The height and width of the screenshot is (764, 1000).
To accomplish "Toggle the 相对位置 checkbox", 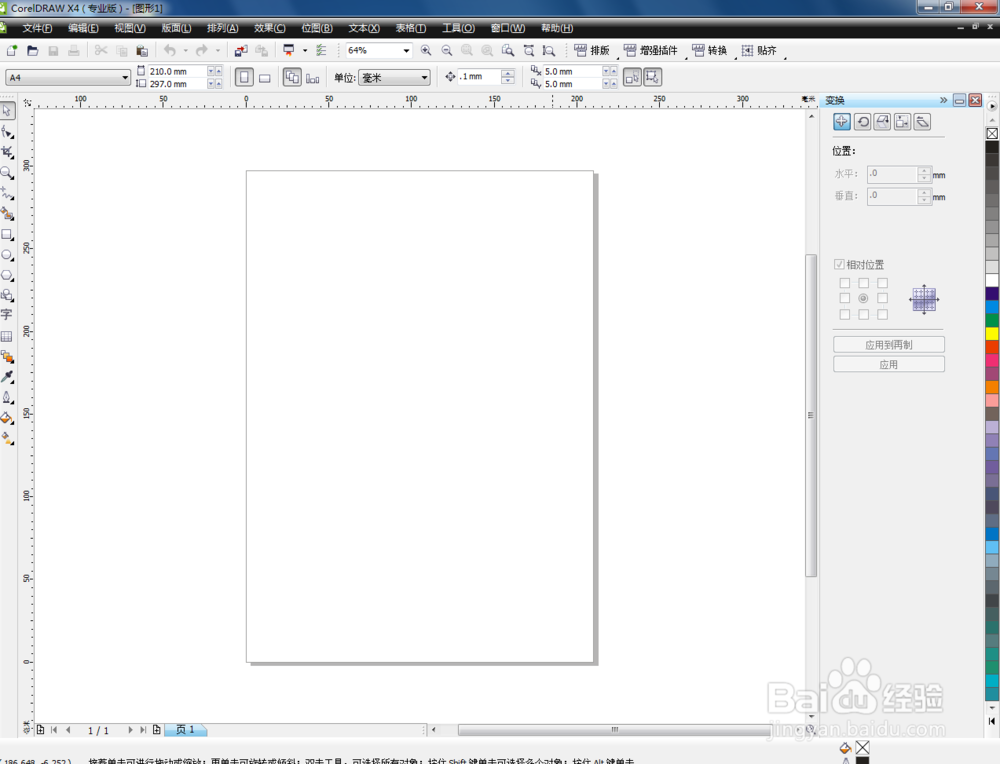I will coord(839,264).
